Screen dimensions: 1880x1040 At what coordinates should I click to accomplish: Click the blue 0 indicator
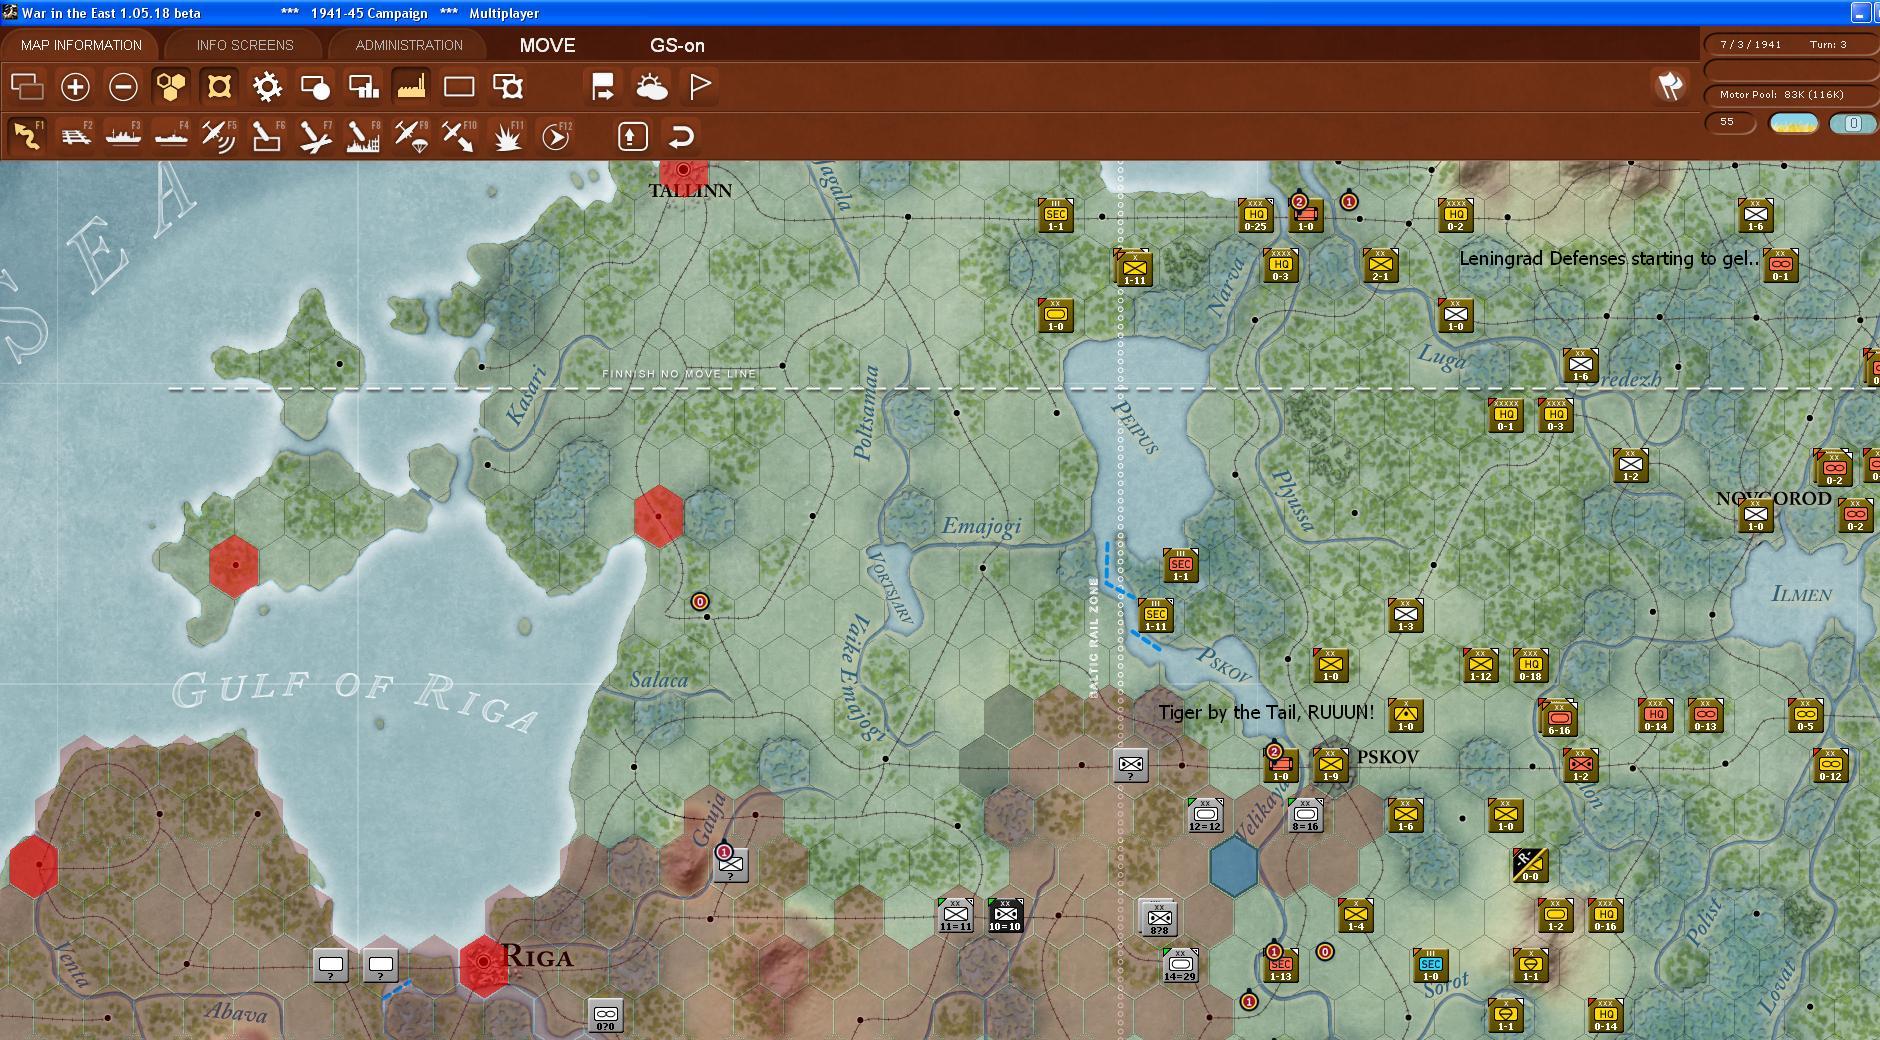coord(1853,123)
